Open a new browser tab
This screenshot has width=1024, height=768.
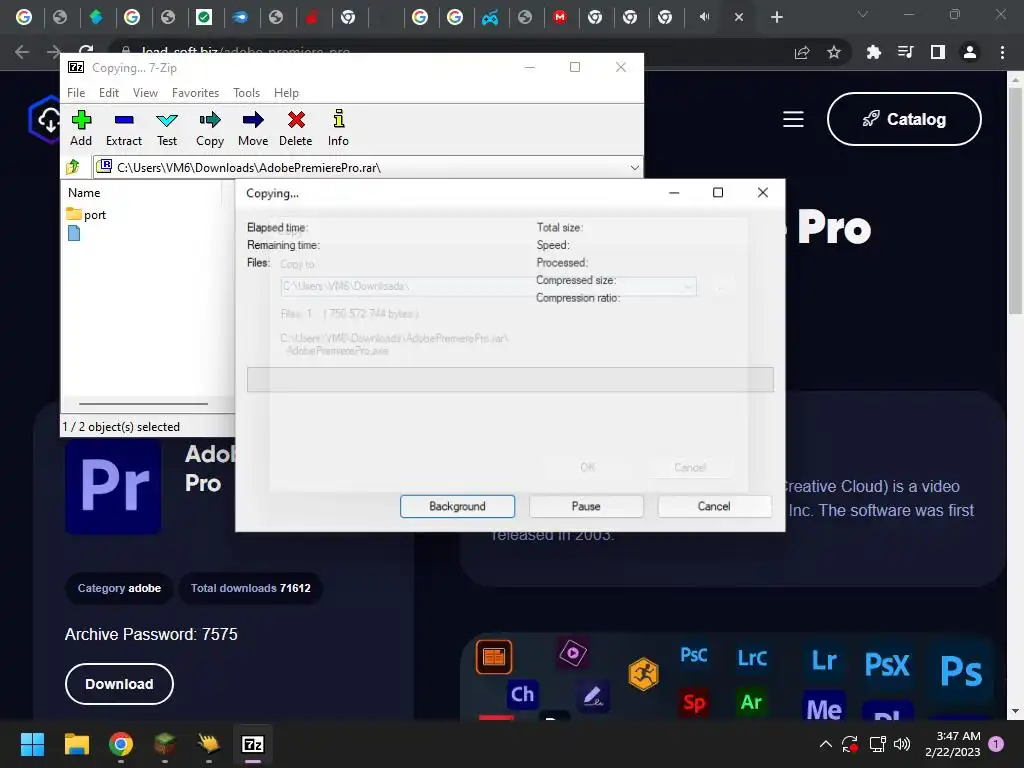click(x=776, y=18)
